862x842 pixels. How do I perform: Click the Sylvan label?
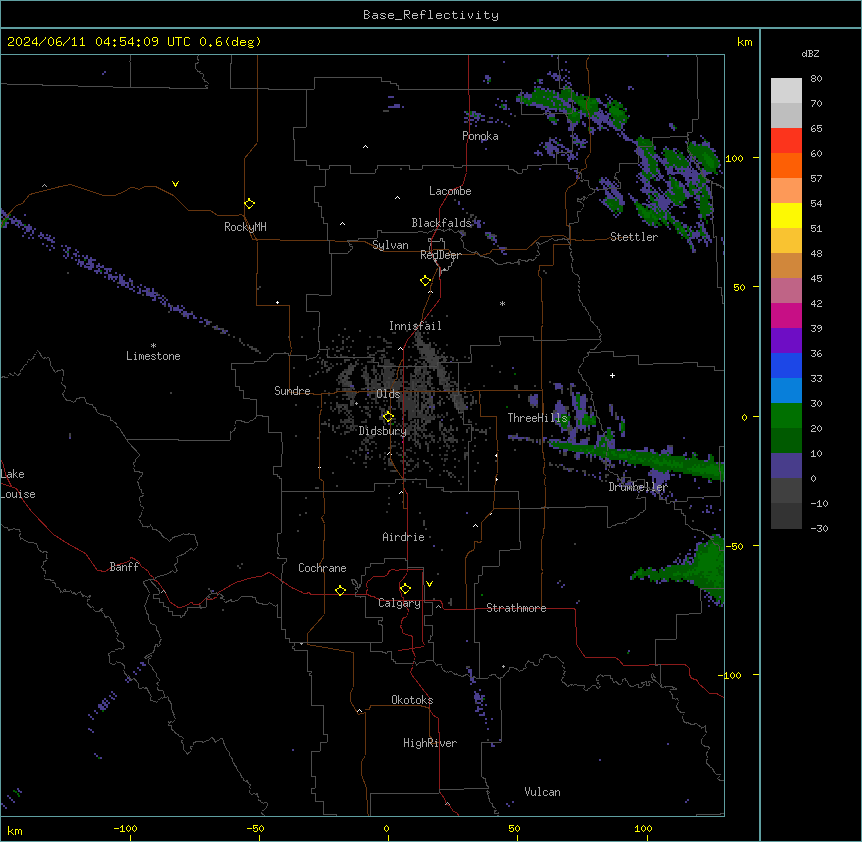coord(390,245)
